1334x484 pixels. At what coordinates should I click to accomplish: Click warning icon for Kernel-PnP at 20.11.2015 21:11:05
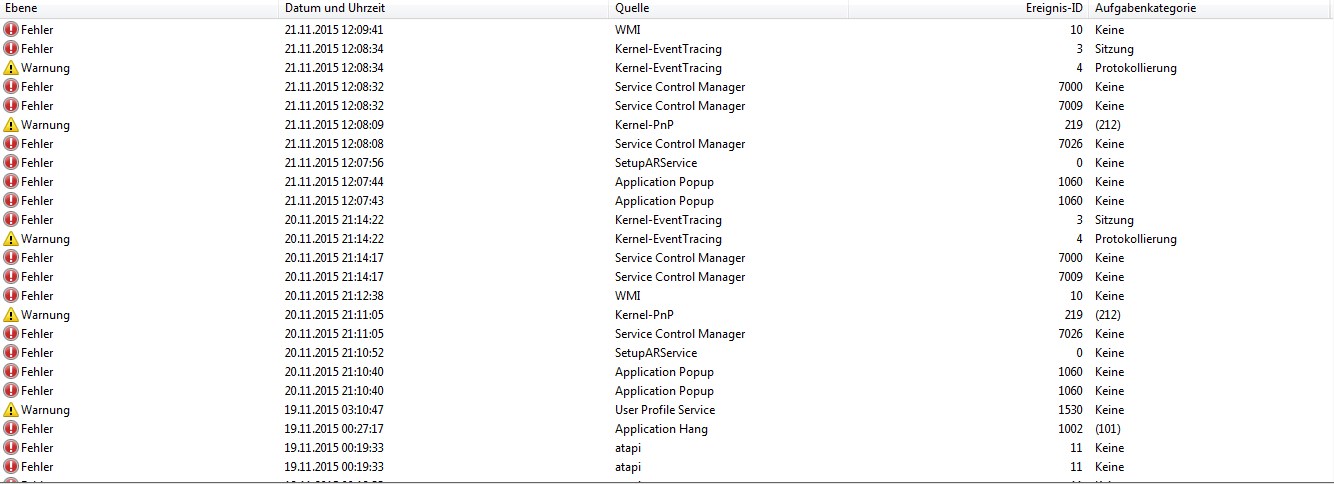click(11, 315)
